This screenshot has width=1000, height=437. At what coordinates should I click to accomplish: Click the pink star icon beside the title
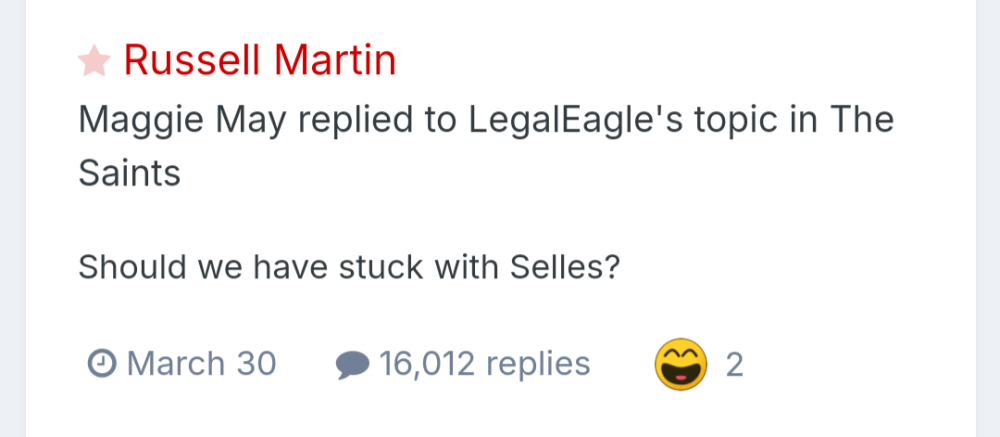pyautogui.click(x=94, y=62)
